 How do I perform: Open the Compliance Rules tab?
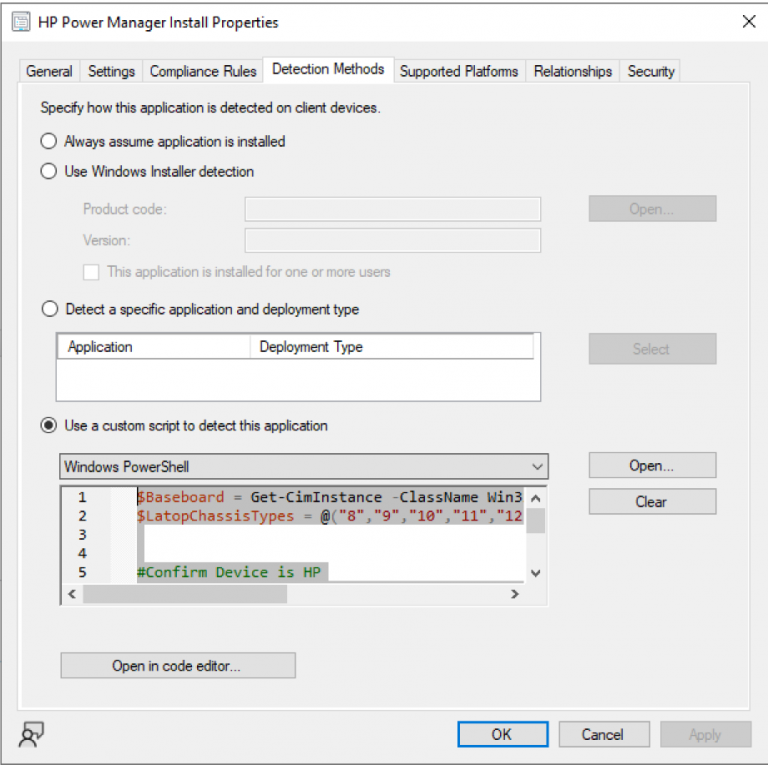203,71
